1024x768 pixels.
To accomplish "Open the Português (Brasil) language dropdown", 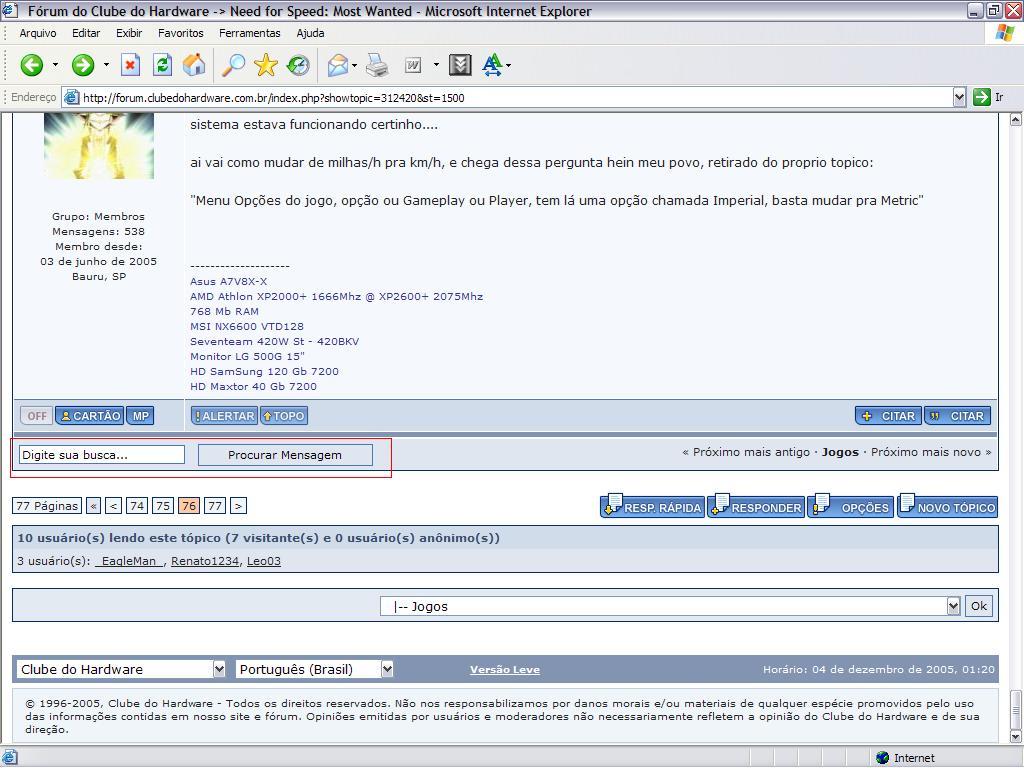I will 387,669.
